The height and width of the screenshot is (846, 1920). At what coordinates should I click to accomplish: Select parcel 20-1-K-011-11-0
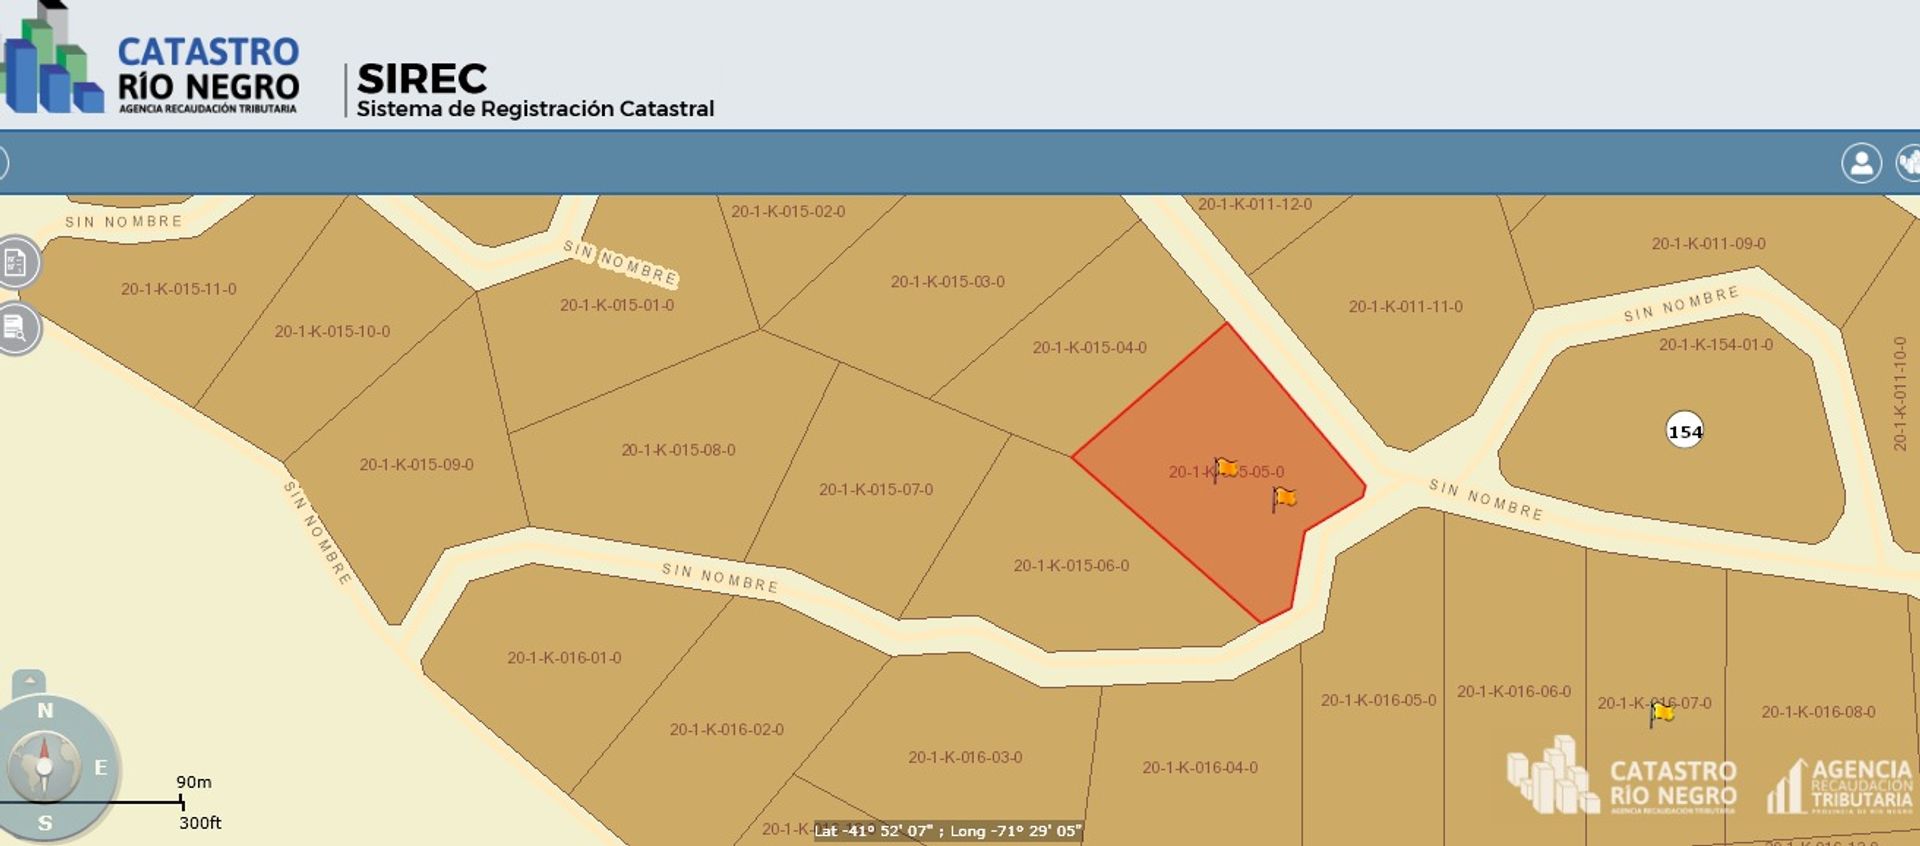pyautogui.click(x=1405, y=307)
